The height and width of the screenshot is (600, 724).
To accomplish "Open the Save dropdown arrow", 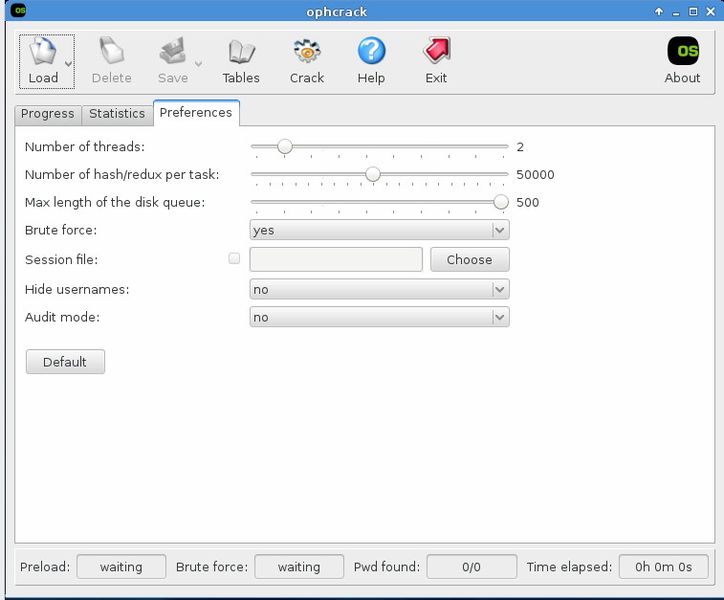I will 199,63.
